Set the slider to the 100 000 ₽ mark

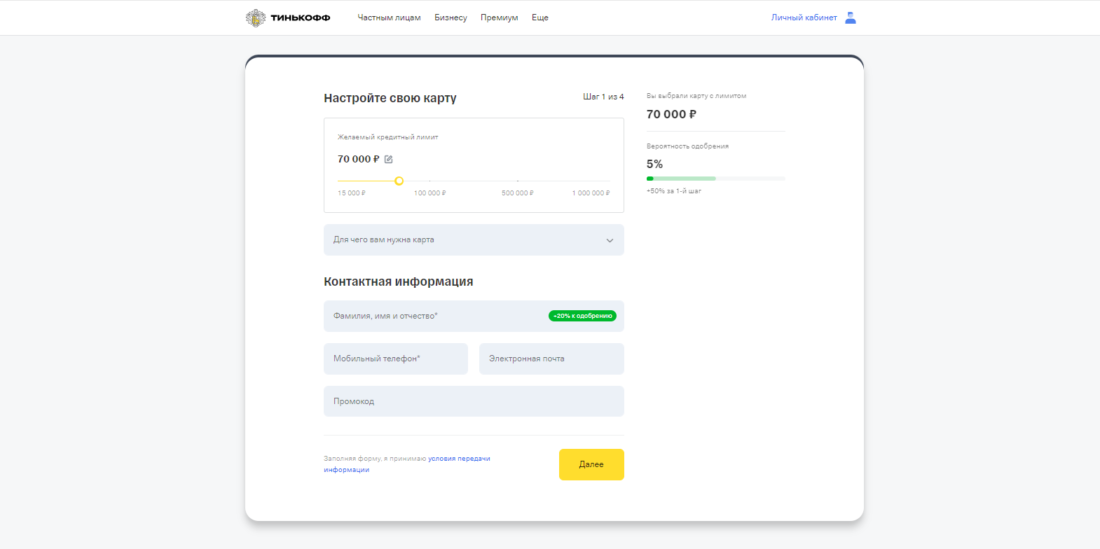(x=430, y=181)
